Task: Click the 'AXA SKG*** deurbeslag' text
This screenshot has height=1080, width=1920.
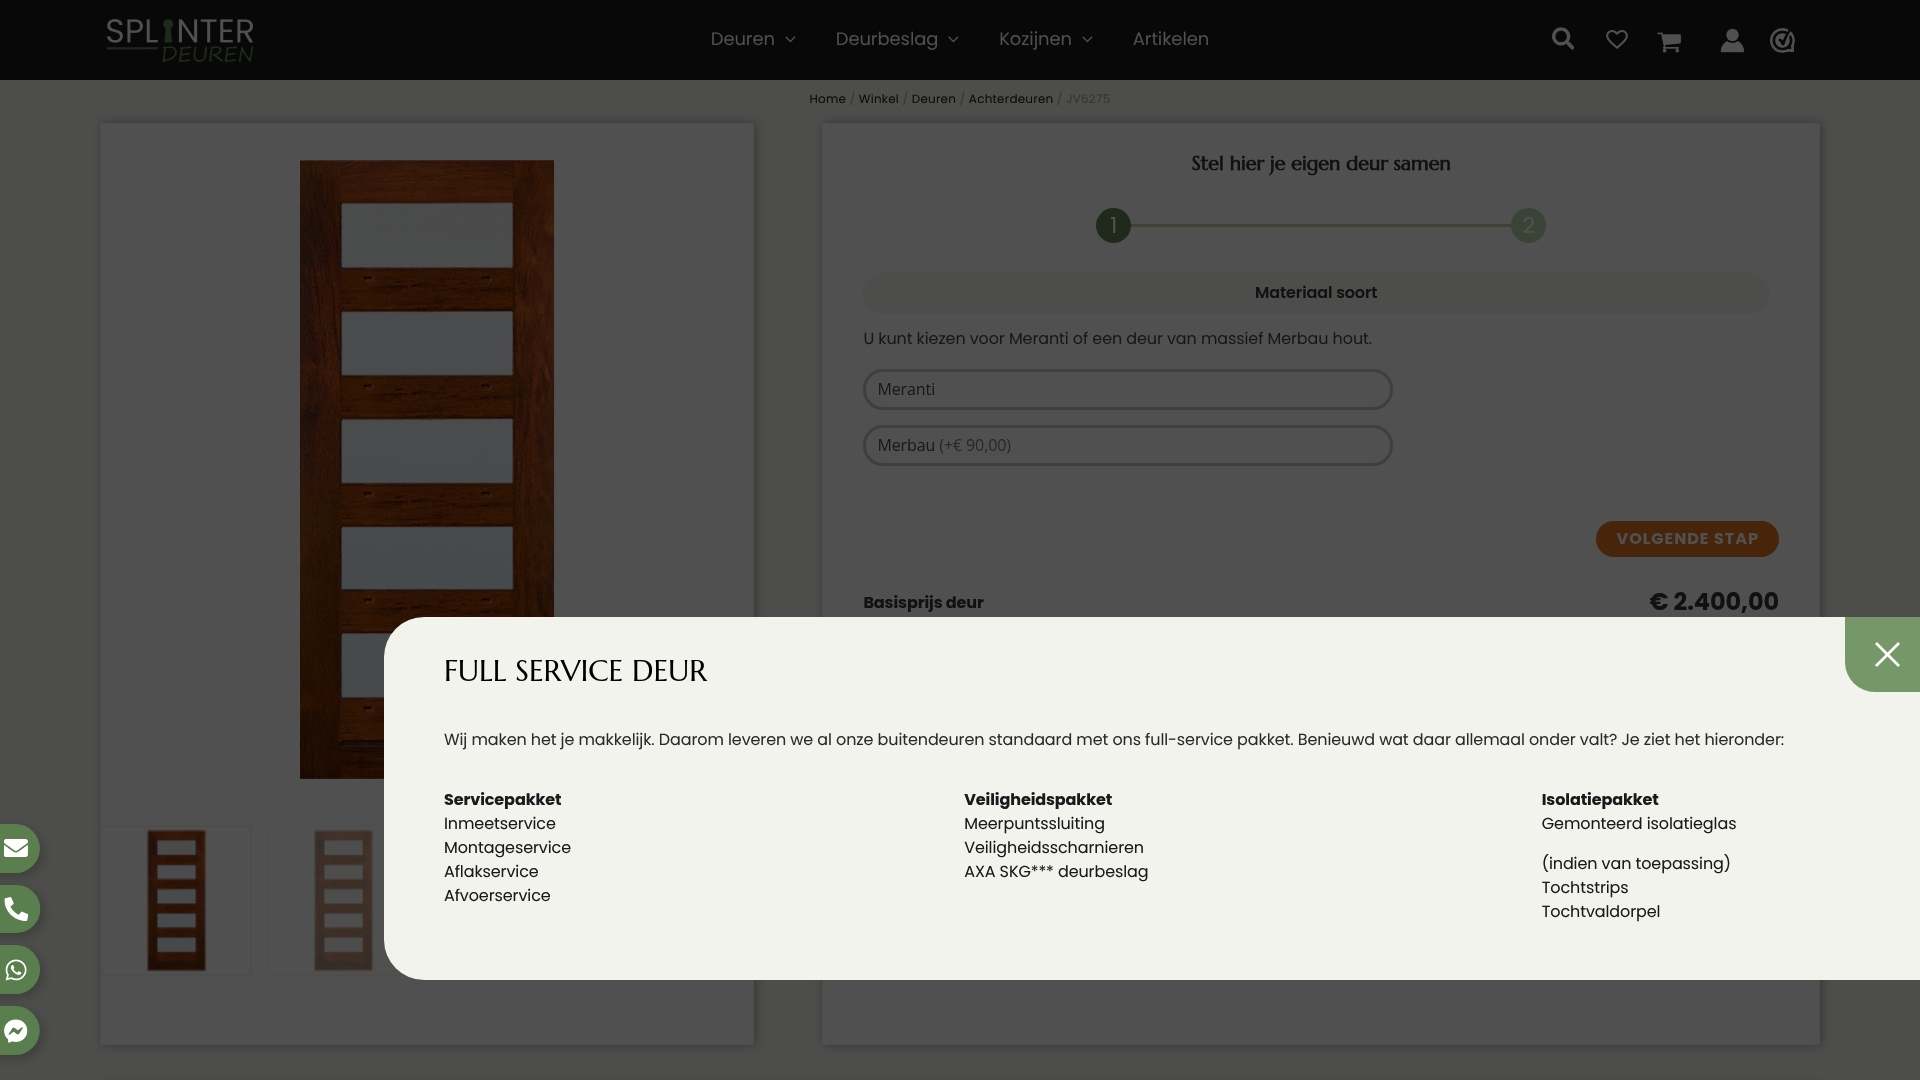Action: tap(1056, 871)
